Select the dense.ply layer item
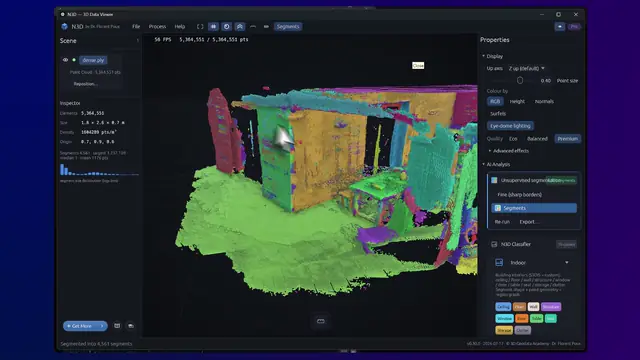This screenshot has width=640, height=360. coord(93,60)
